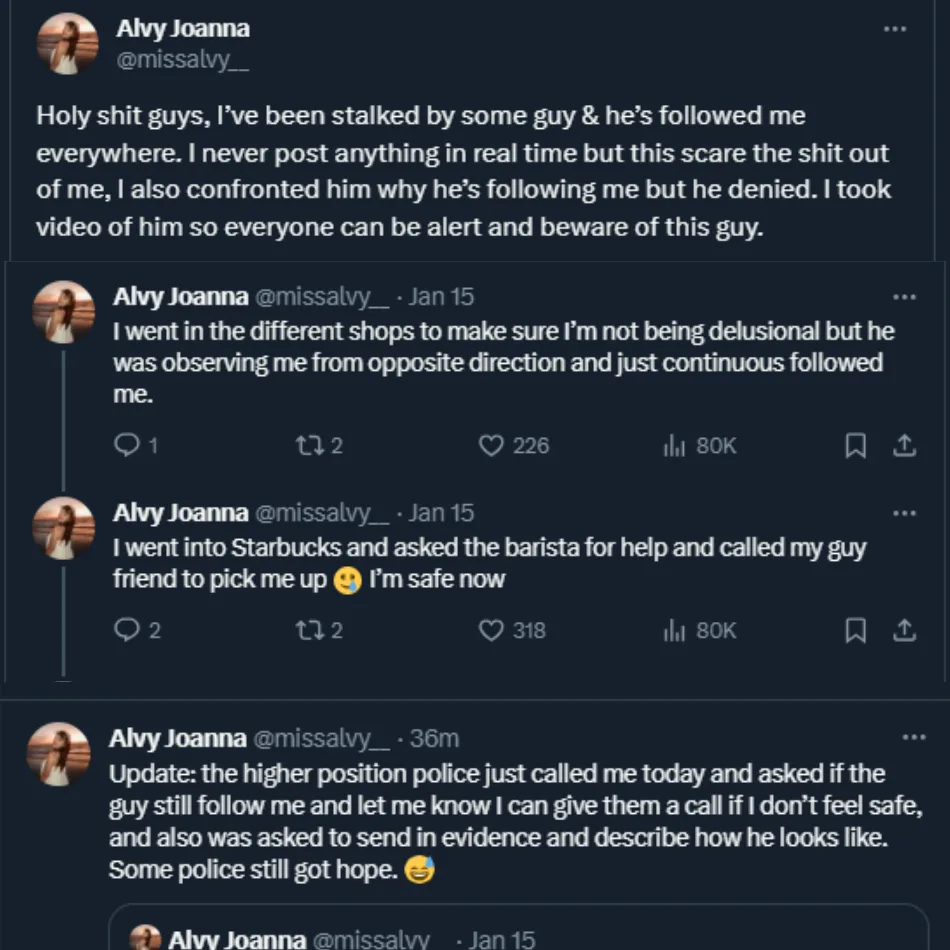Image resolution: width=950 pixels, height=950 pixels.
Task: Open more options on the Starbucks reply
Action: (x=904, y=513)
